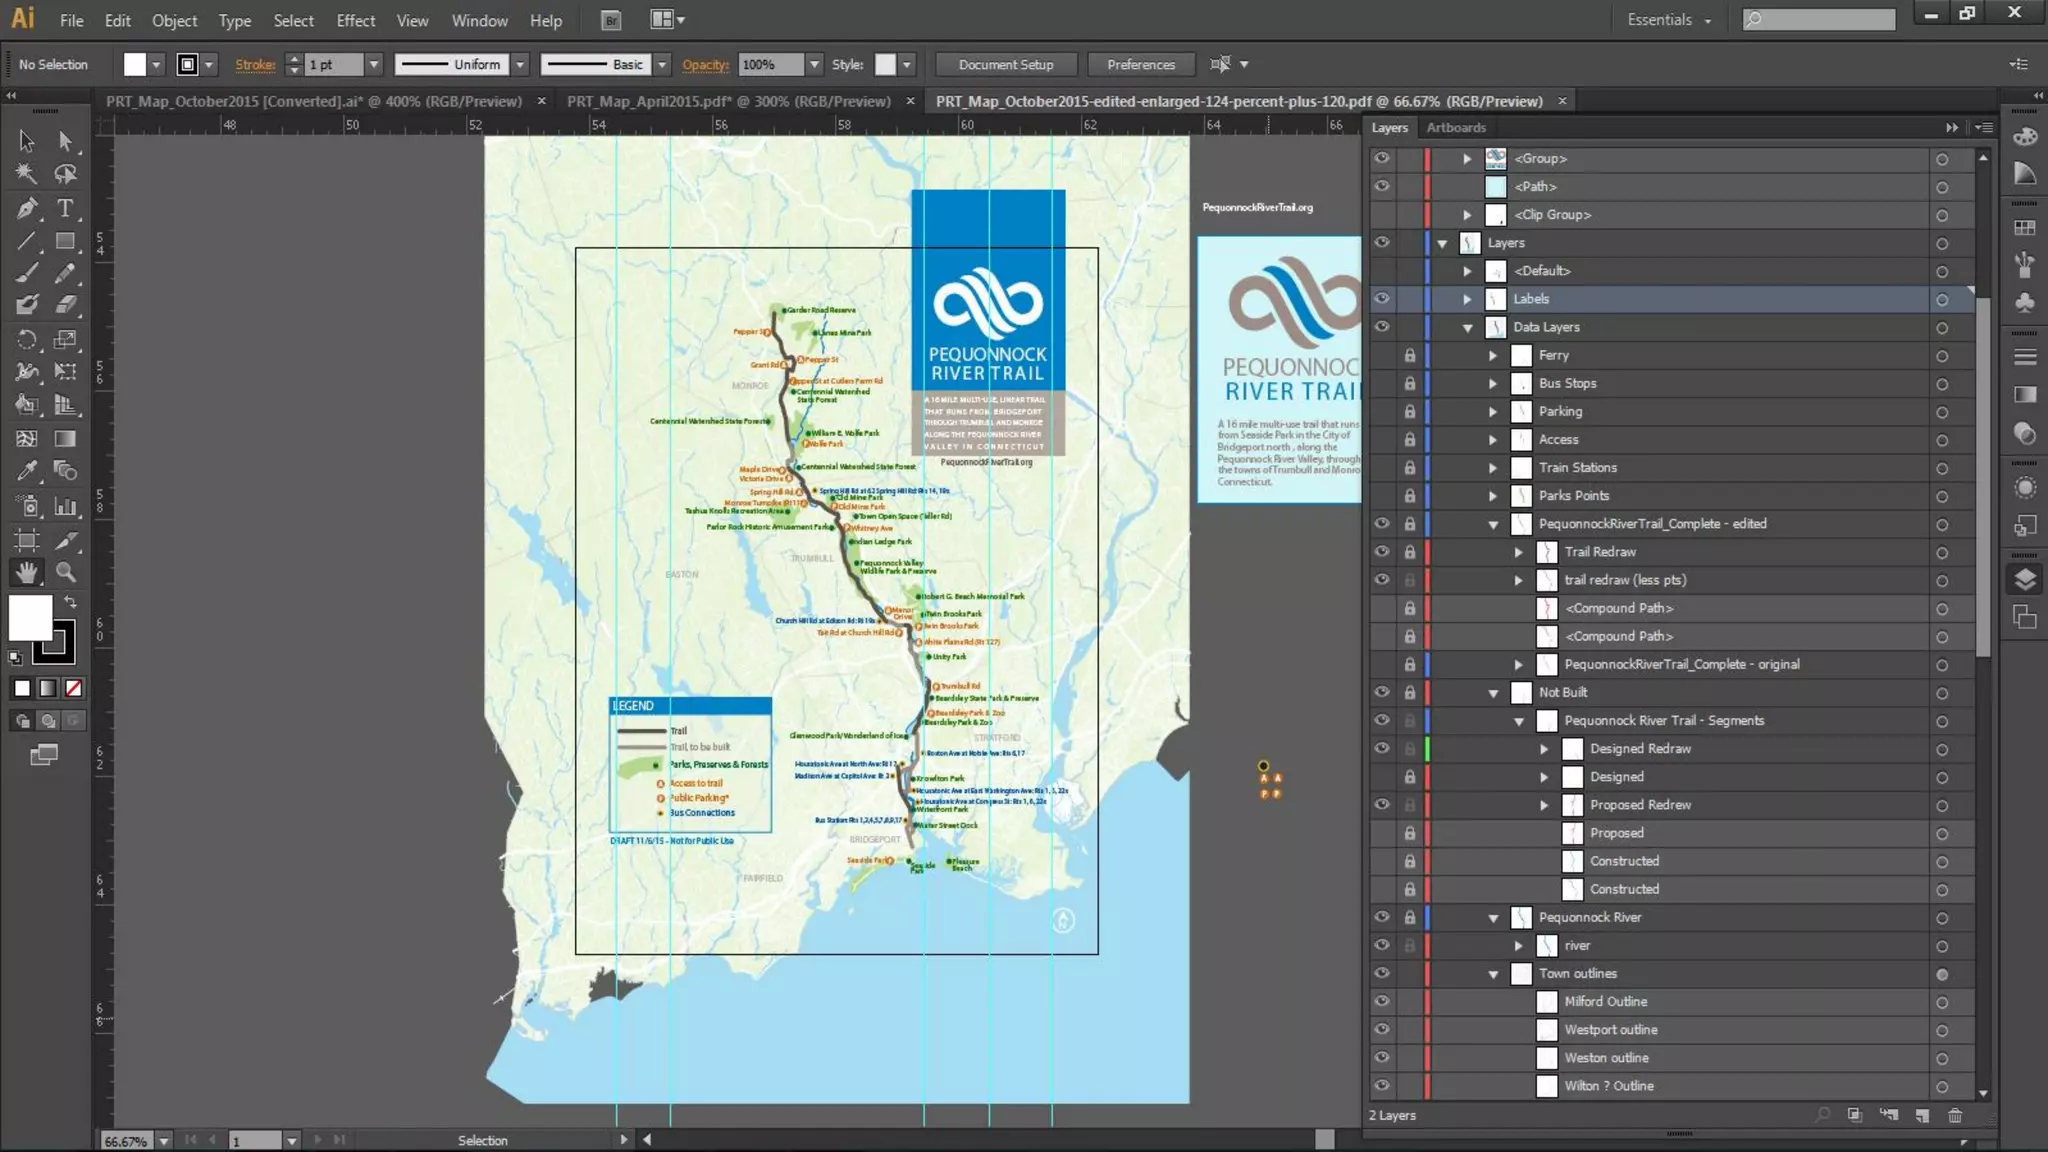This screenshot has height=1152, width=2048.
Task: Select the Eyedropper tool
Action: coord(27,470)
